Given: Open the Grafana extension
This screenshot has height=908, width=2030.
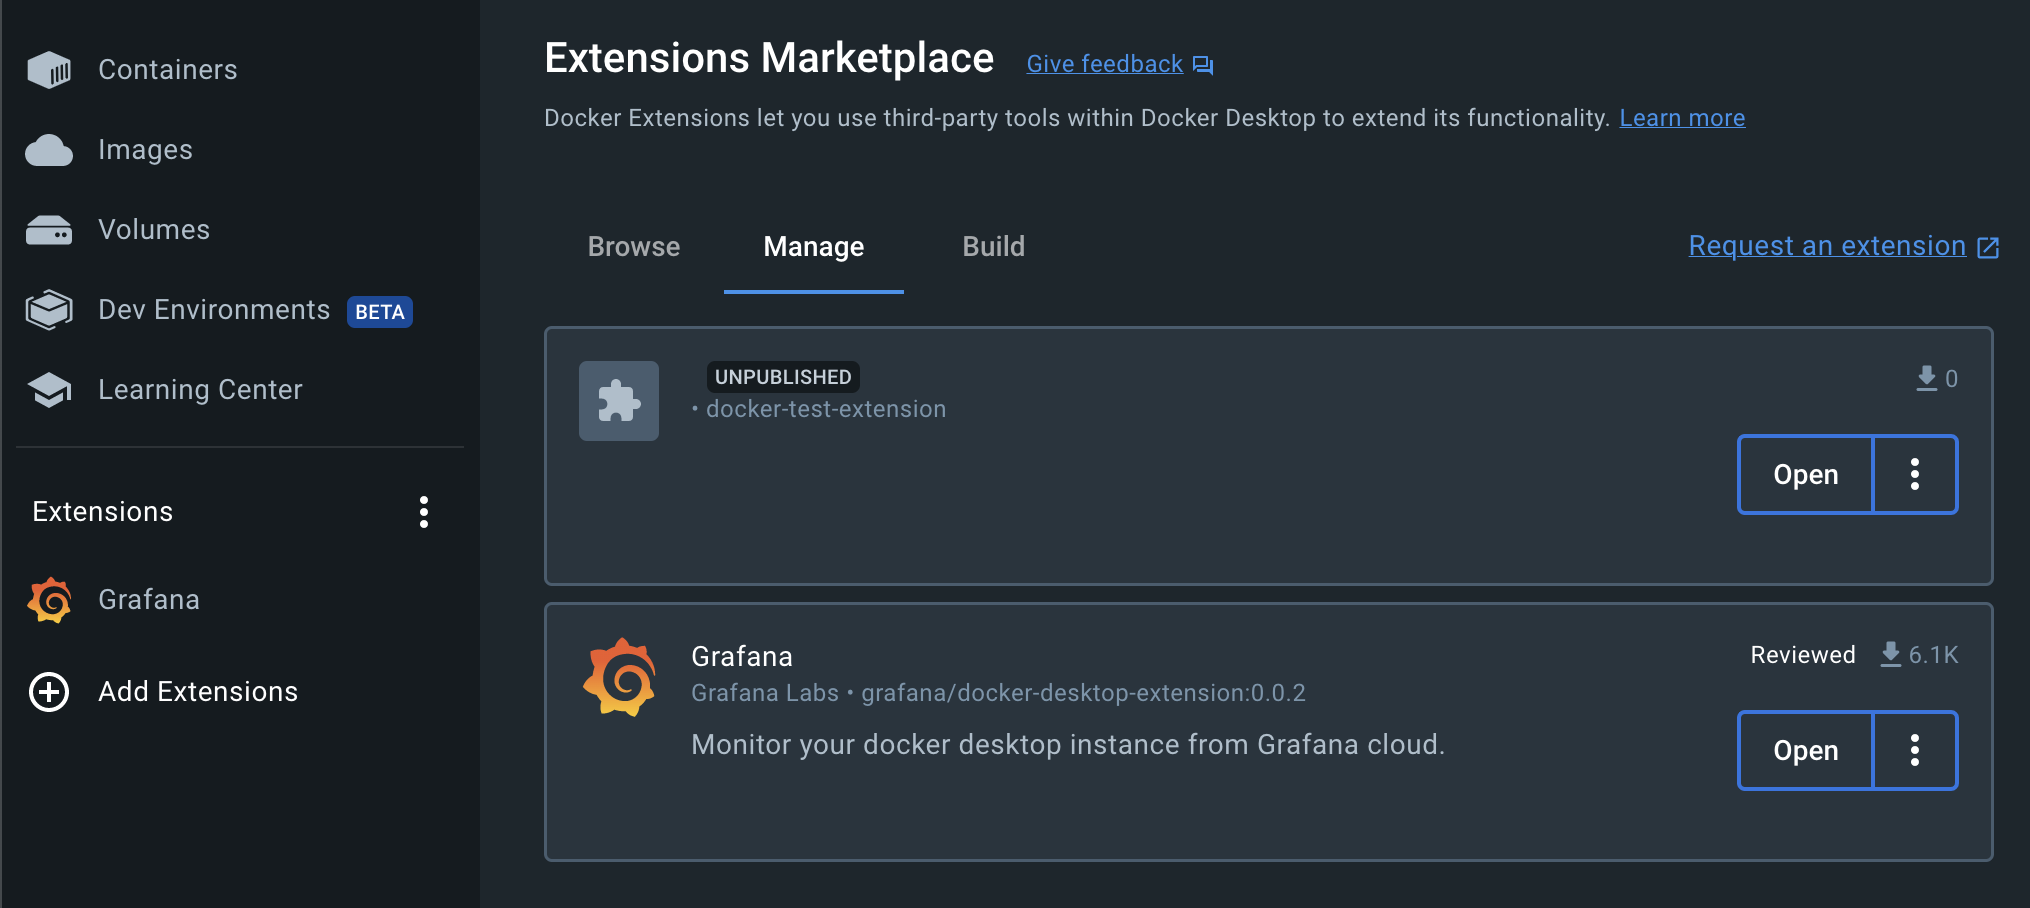Looking at the screenshot, I should pyautogui.click(x=1805, y=750).
